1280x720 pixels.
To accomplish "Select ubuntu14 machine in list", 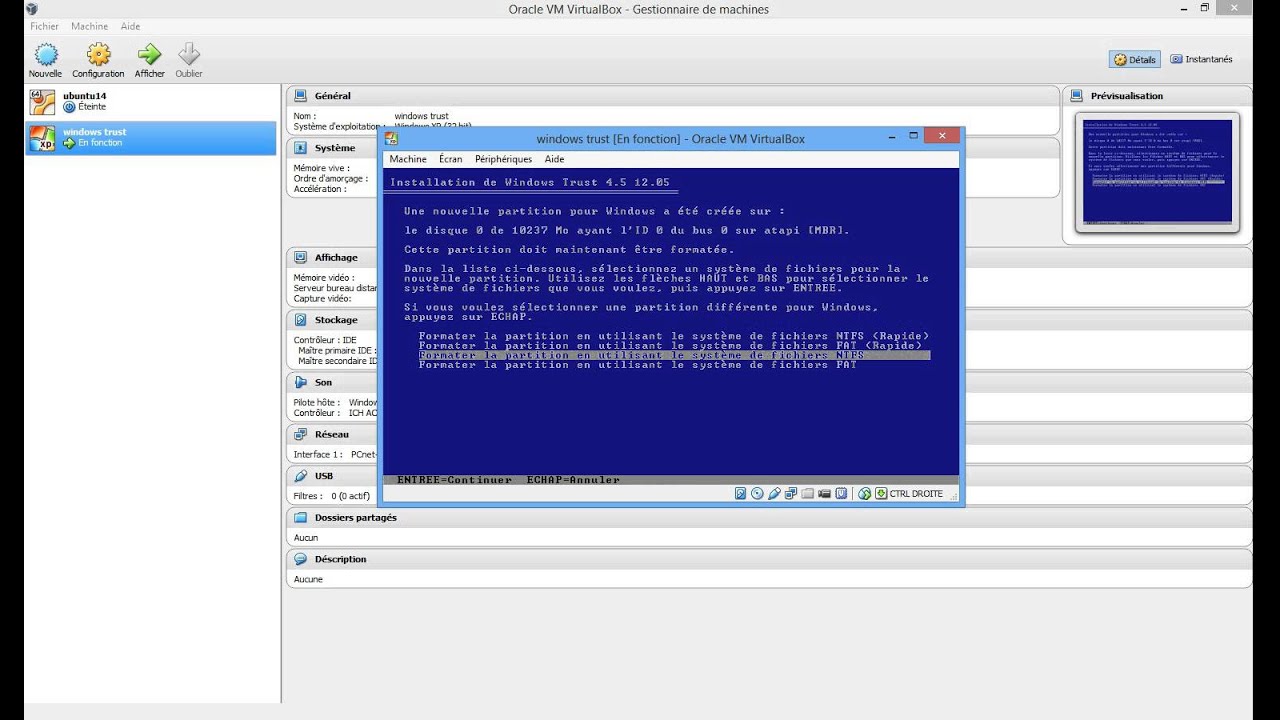I will coord(151,101).
